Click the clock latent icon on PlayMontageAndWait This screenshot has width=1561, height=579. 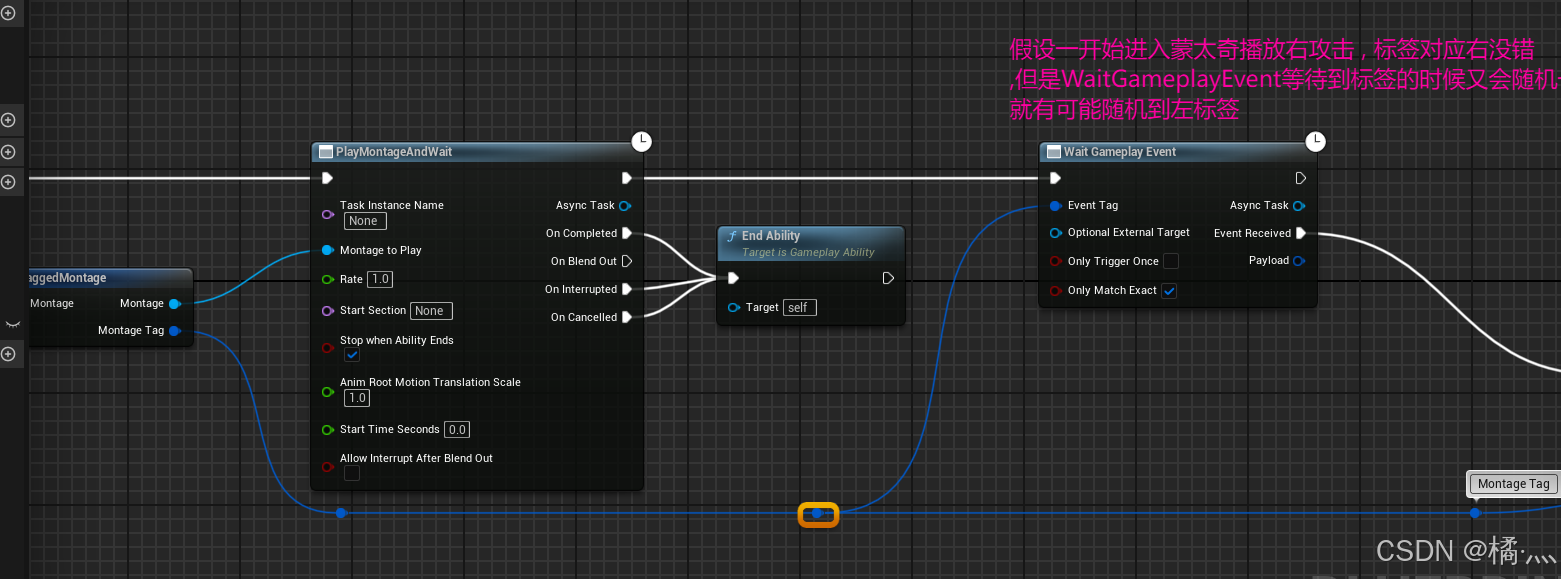pyautogui.click(x=641, y=140)
